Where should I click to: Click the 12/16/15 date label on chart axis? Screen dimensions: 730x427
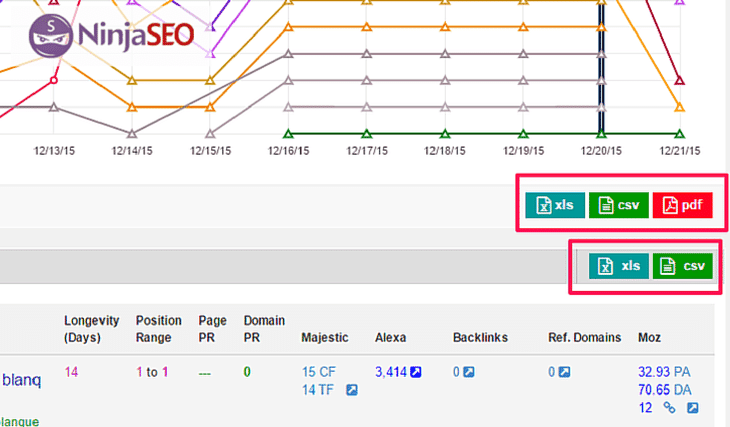[x=288, y=151]
